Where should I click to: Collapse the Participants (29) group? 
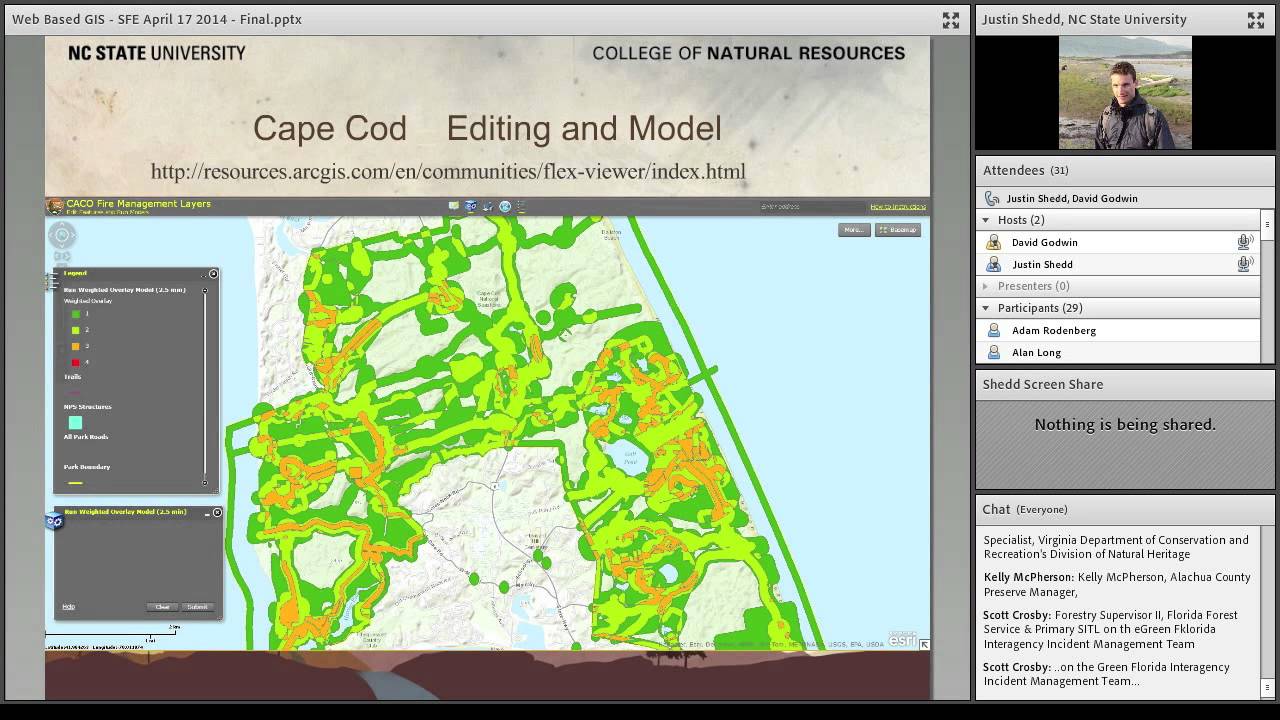point(986,308)
